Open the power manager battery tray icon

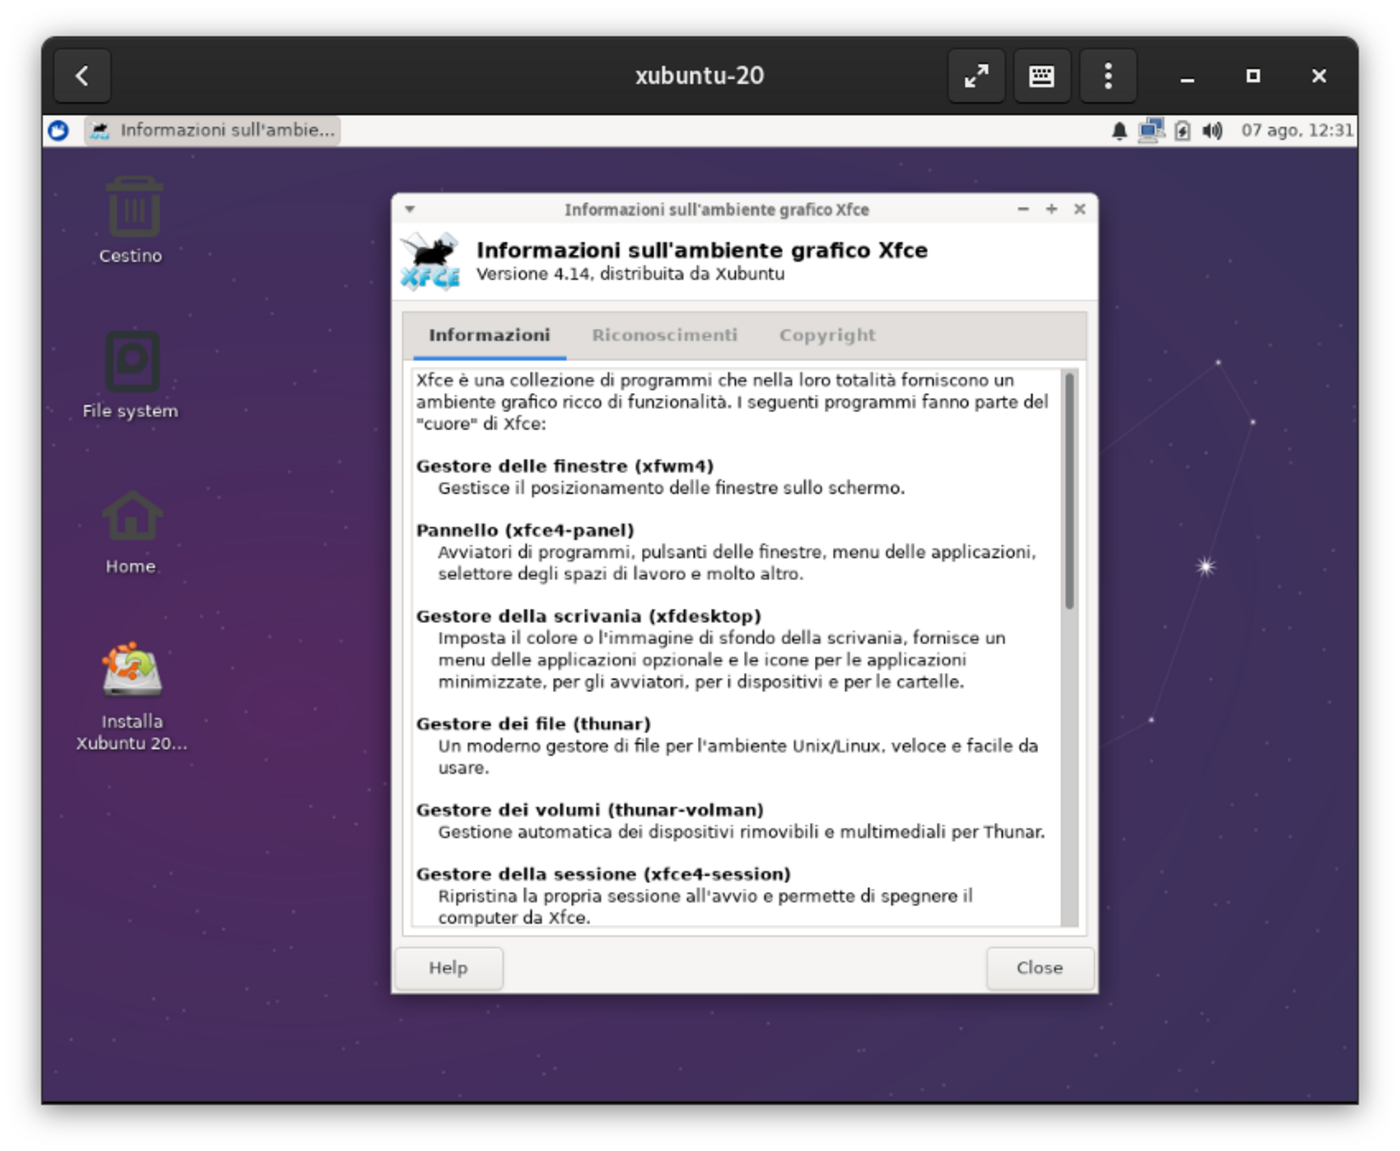[1183, 130]
